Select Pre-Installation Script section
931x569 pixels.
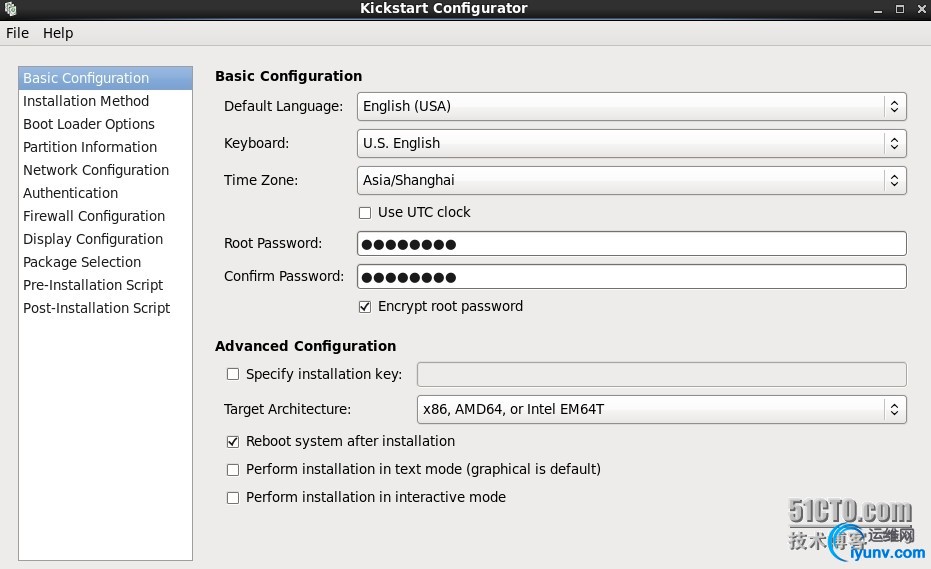pos(105,285)
